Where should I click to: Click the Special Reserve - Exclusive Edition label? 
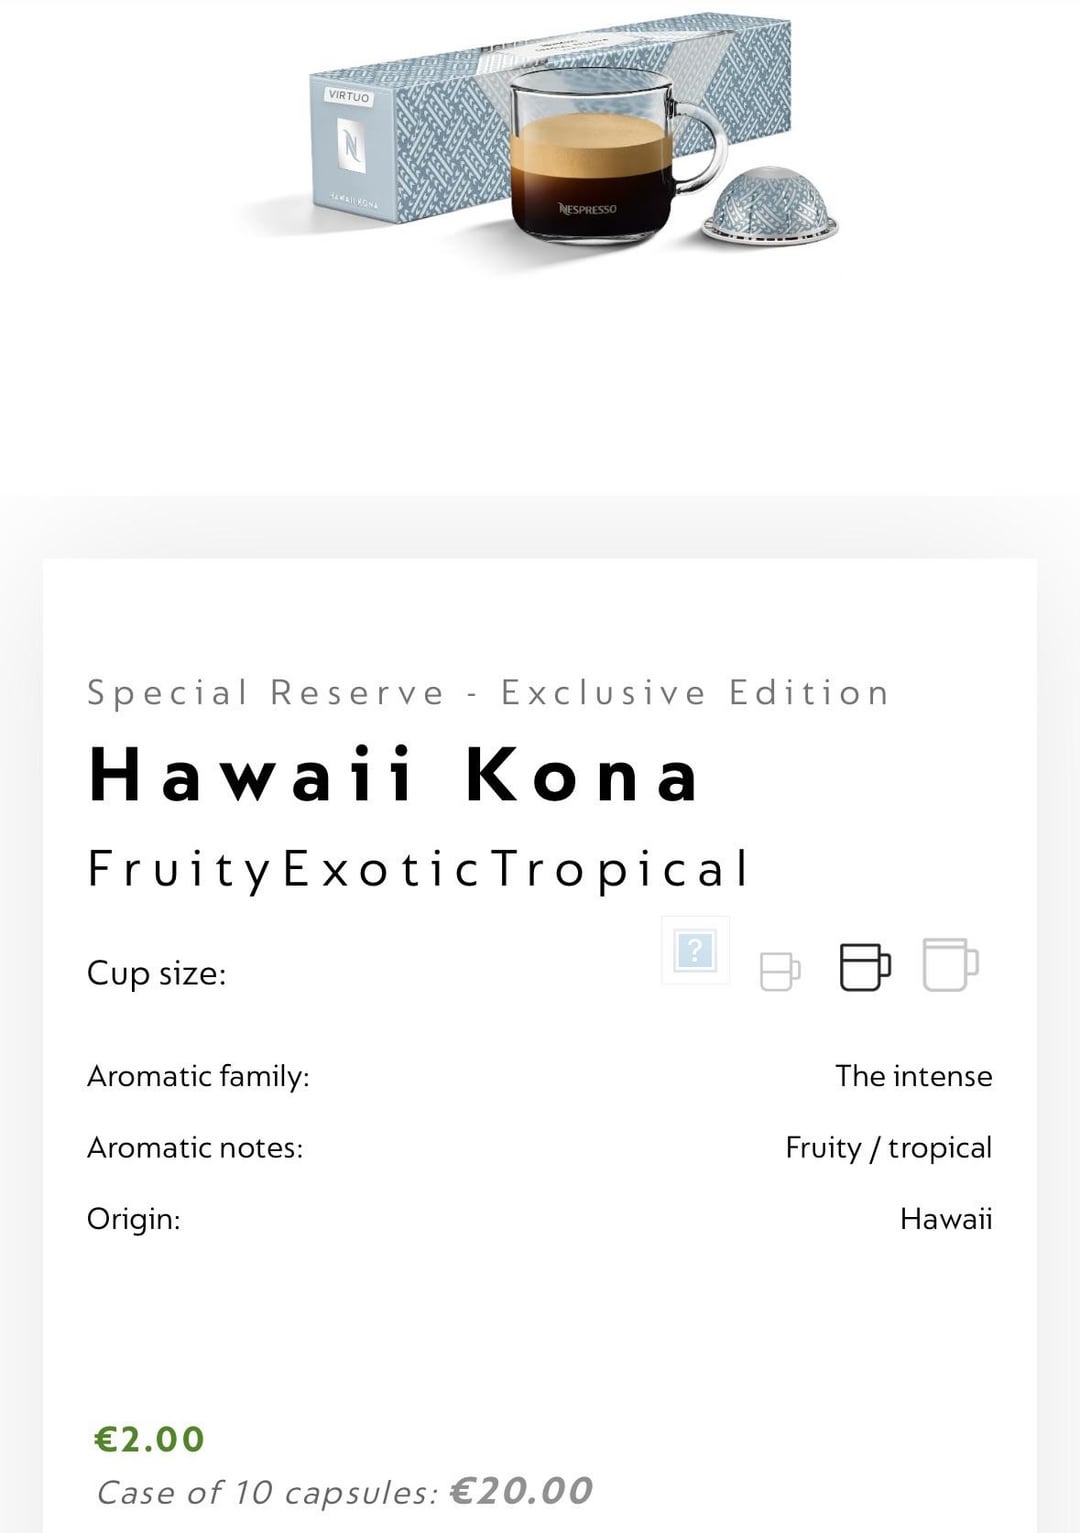click(x=488, y=693)
